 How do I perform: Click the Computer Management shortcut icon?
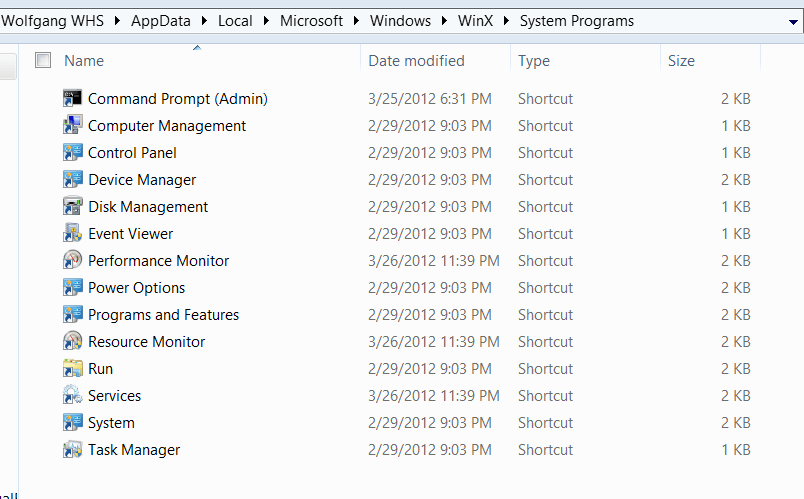click(72, 125)
